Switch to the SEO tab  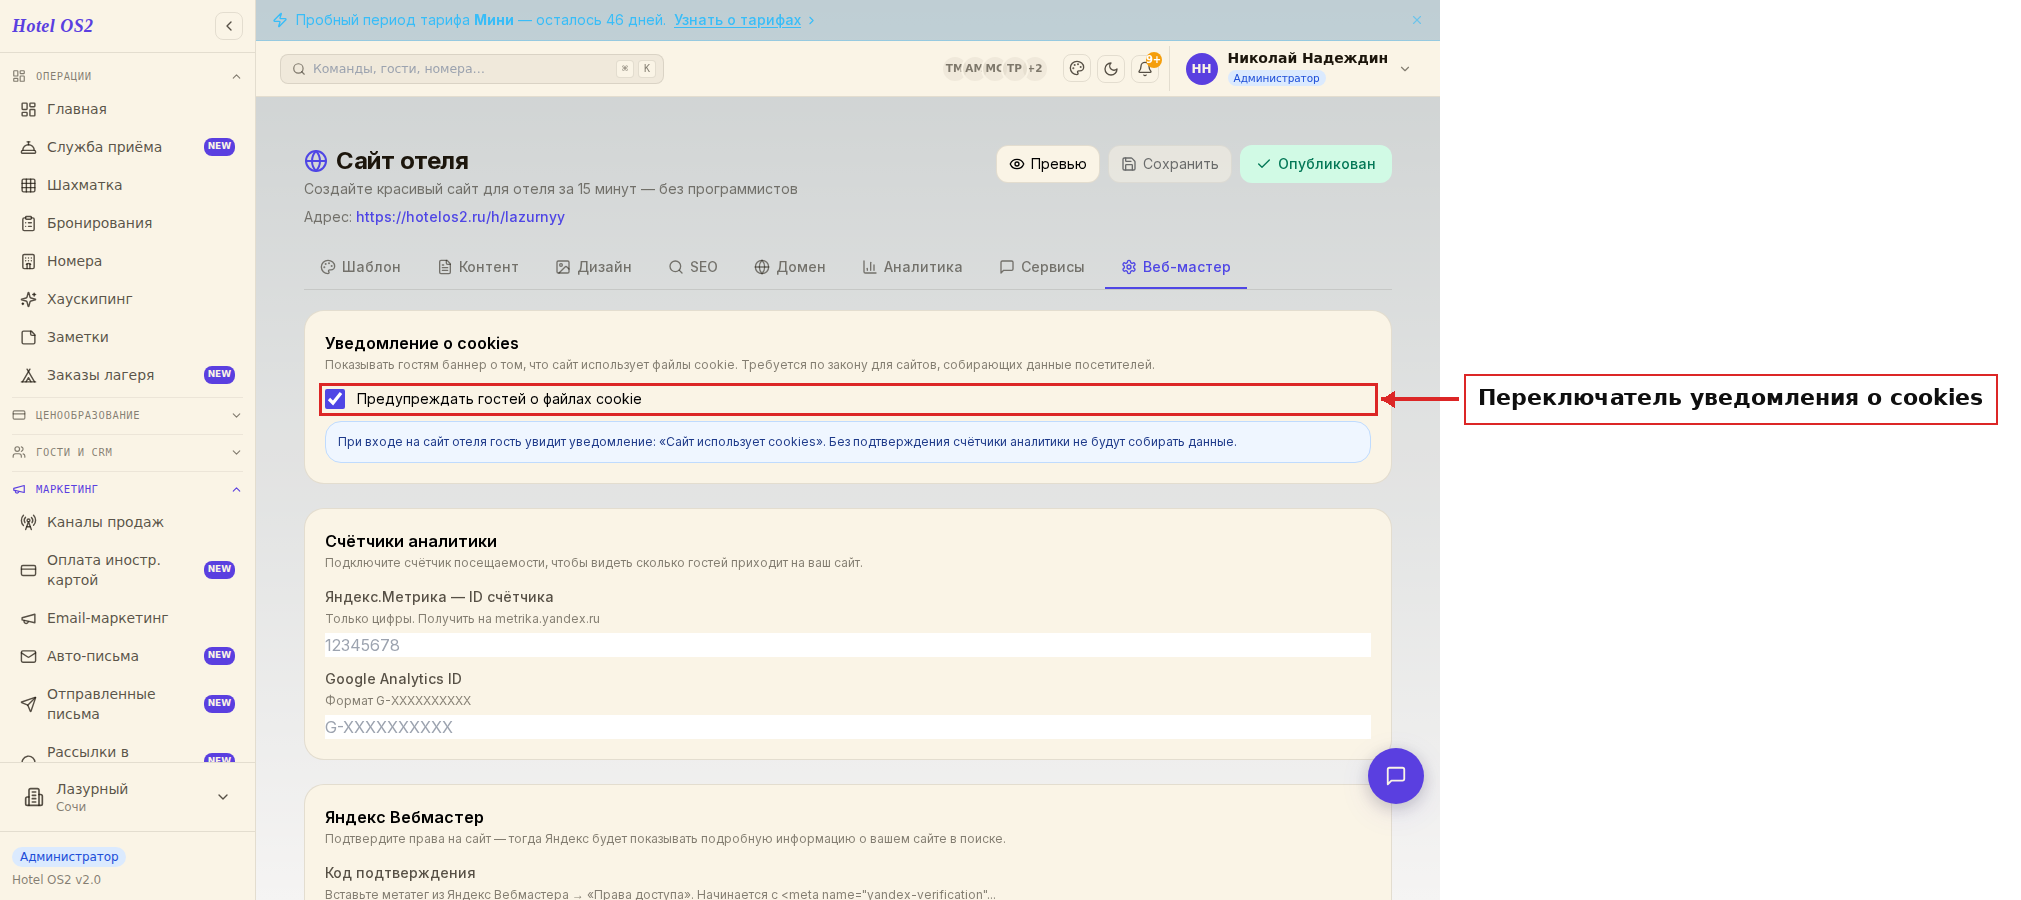click(x=693, y=267)
